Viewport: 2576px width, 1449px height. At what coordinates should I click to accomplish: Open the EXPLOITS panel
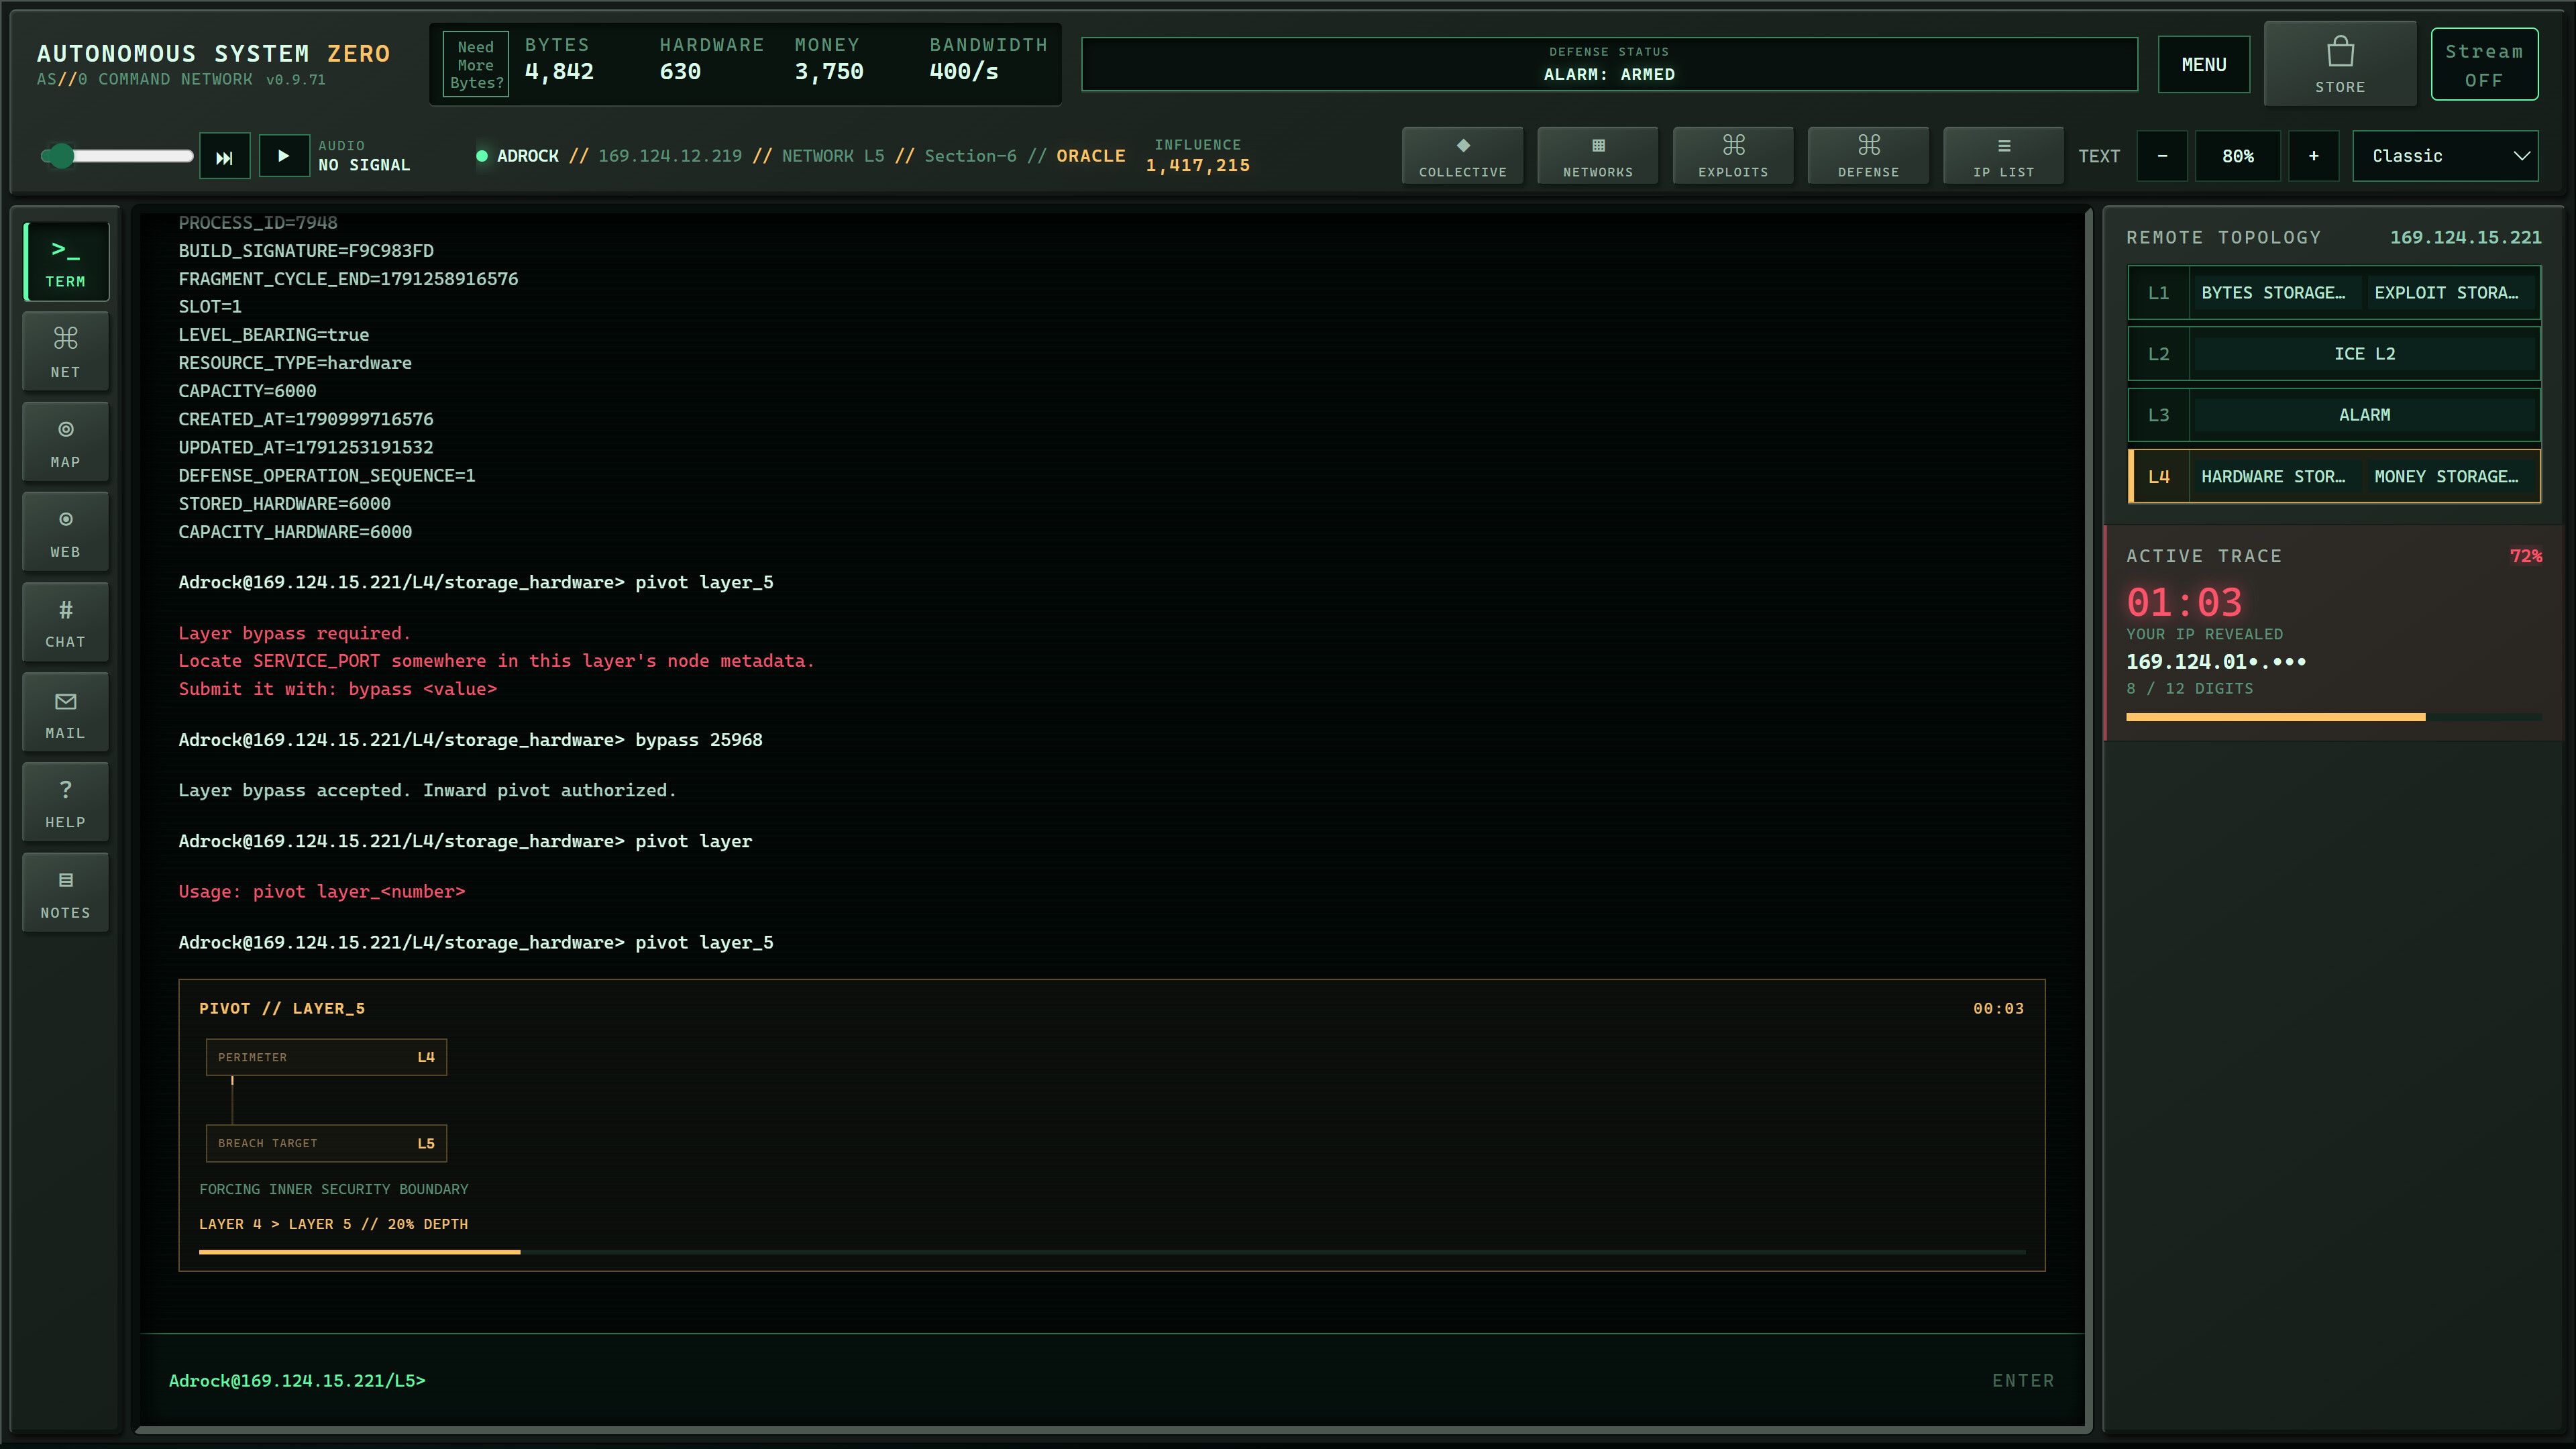click(x=1733, y=156)
